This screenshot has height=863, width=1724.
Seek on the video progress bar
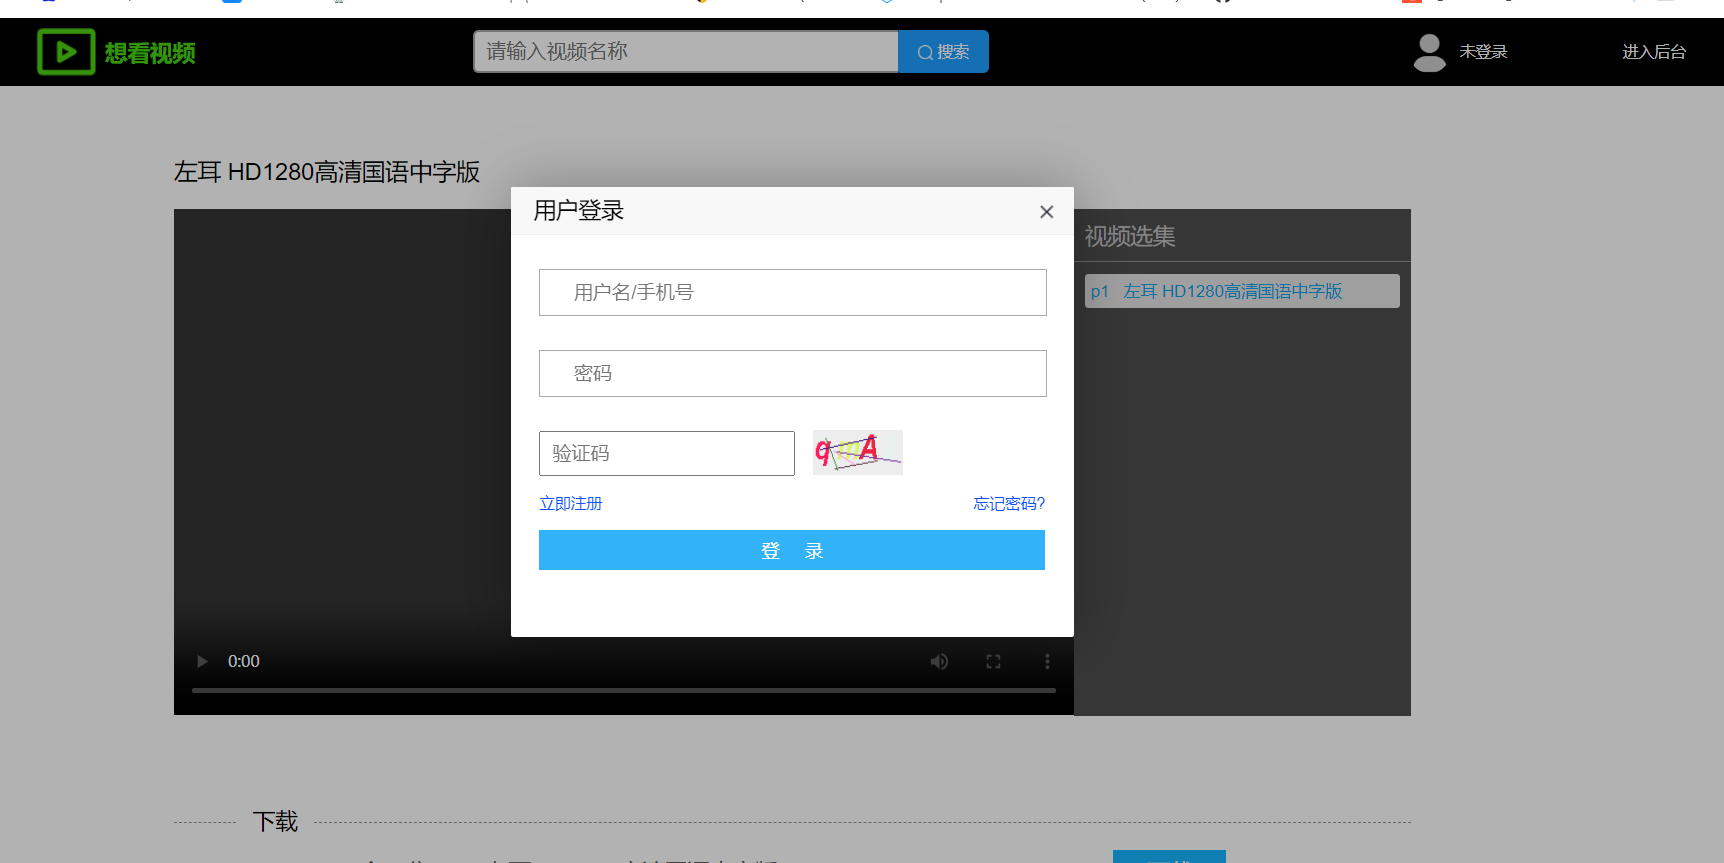[624, 690]
